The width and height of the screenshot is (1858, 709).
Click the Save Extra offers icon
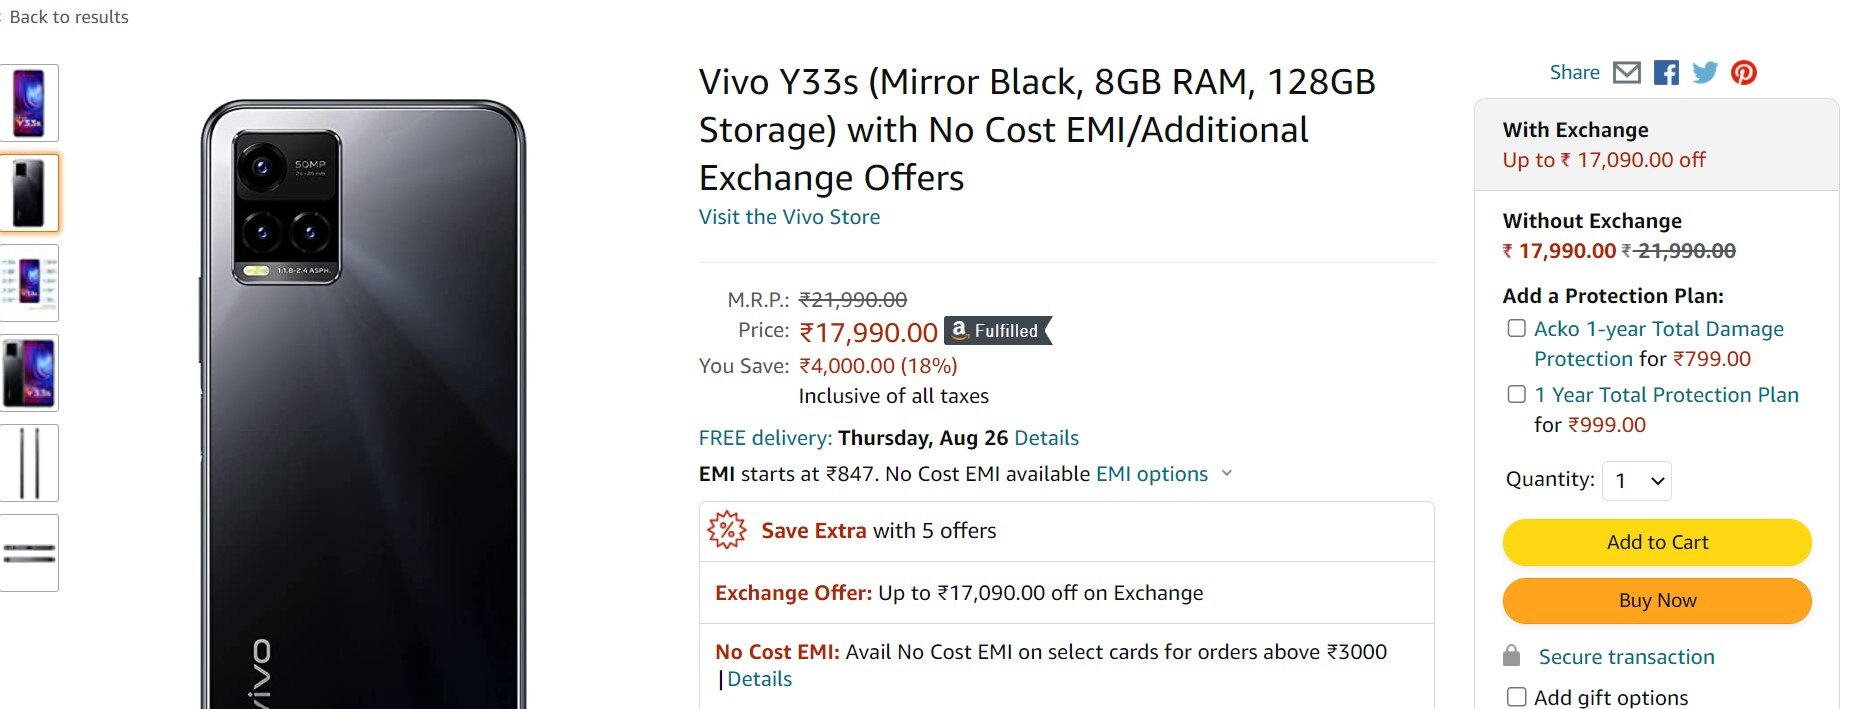click(727, 530)
